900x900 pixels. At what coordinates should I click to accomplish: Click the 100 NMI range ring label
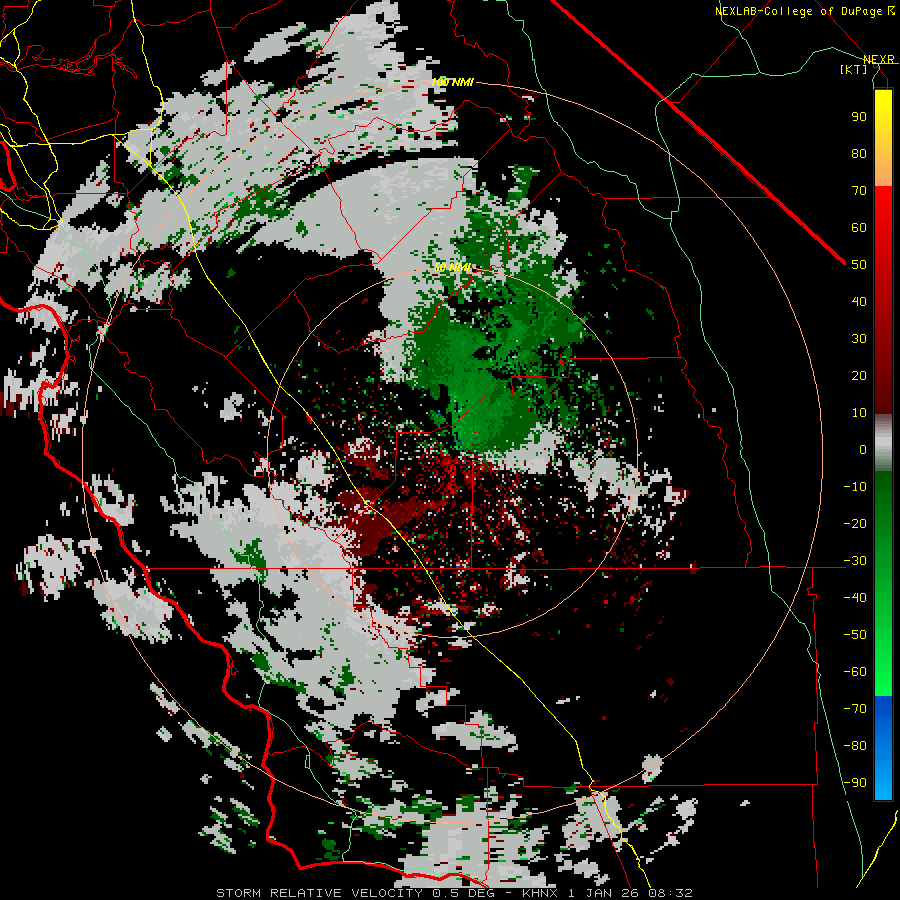(x=452, y=83)
